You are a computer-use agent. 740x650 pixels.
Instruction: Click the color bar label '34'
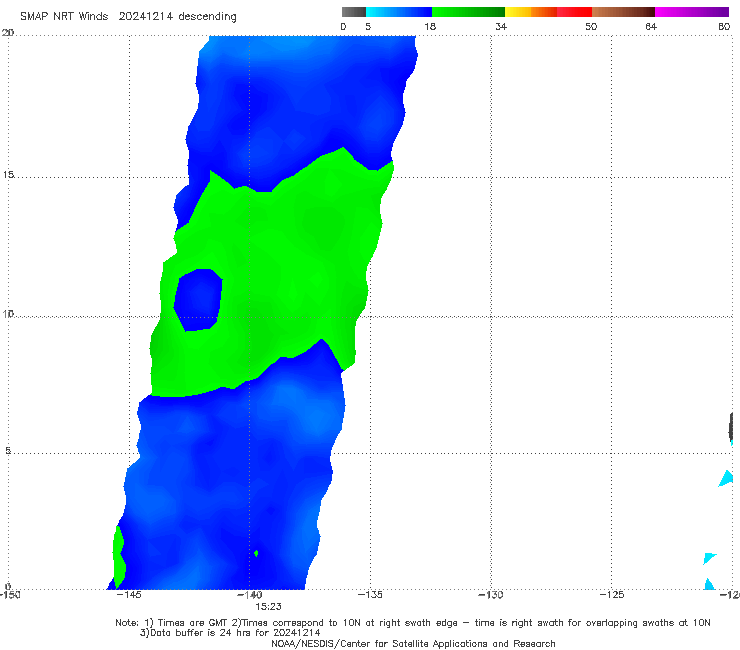(501, 26)
